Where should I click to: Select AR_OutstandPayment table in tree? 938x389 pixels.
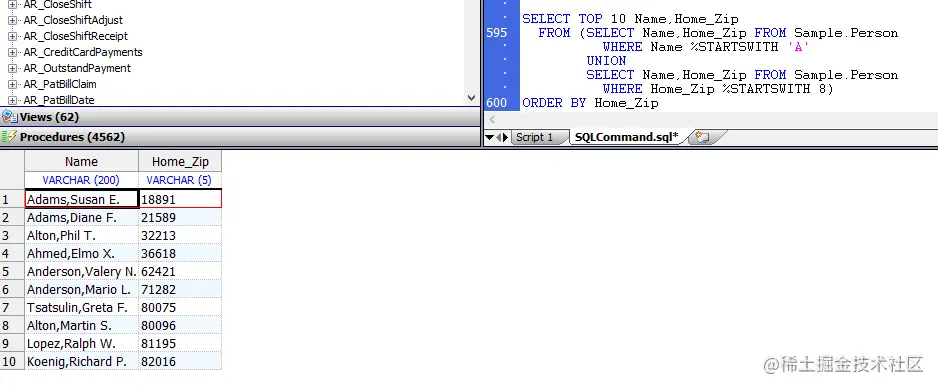[77, 69]
